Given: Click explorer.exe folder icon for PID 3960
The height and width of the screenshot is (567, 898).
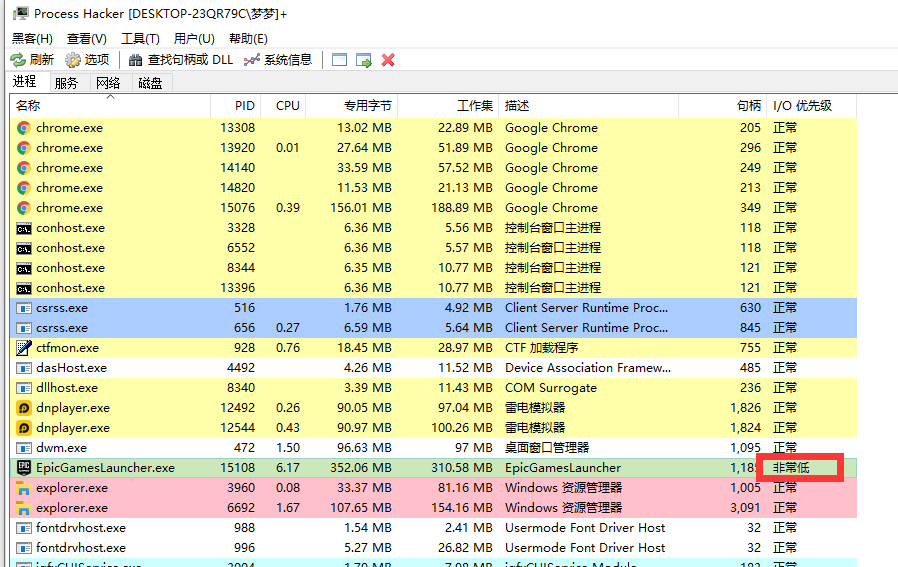Looking at the screenshot, I should pos(23,488).
